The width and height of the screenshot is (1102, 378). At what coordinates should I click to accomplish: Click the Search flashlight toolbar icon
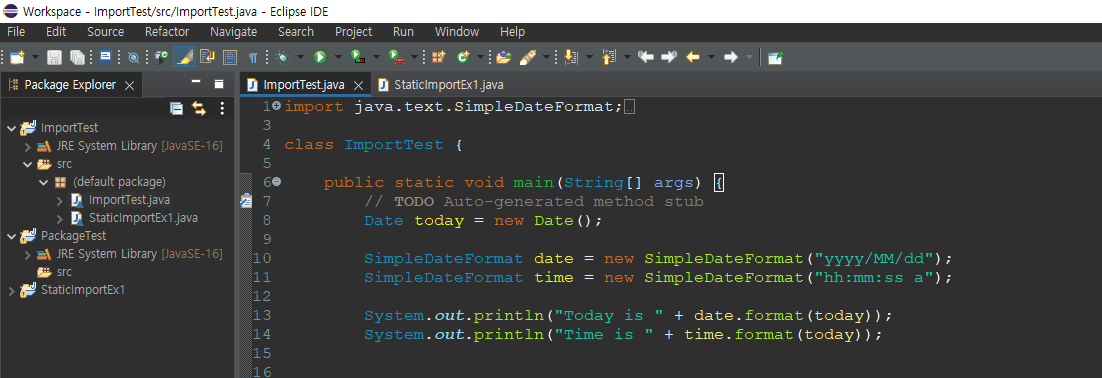click(527, 58)
